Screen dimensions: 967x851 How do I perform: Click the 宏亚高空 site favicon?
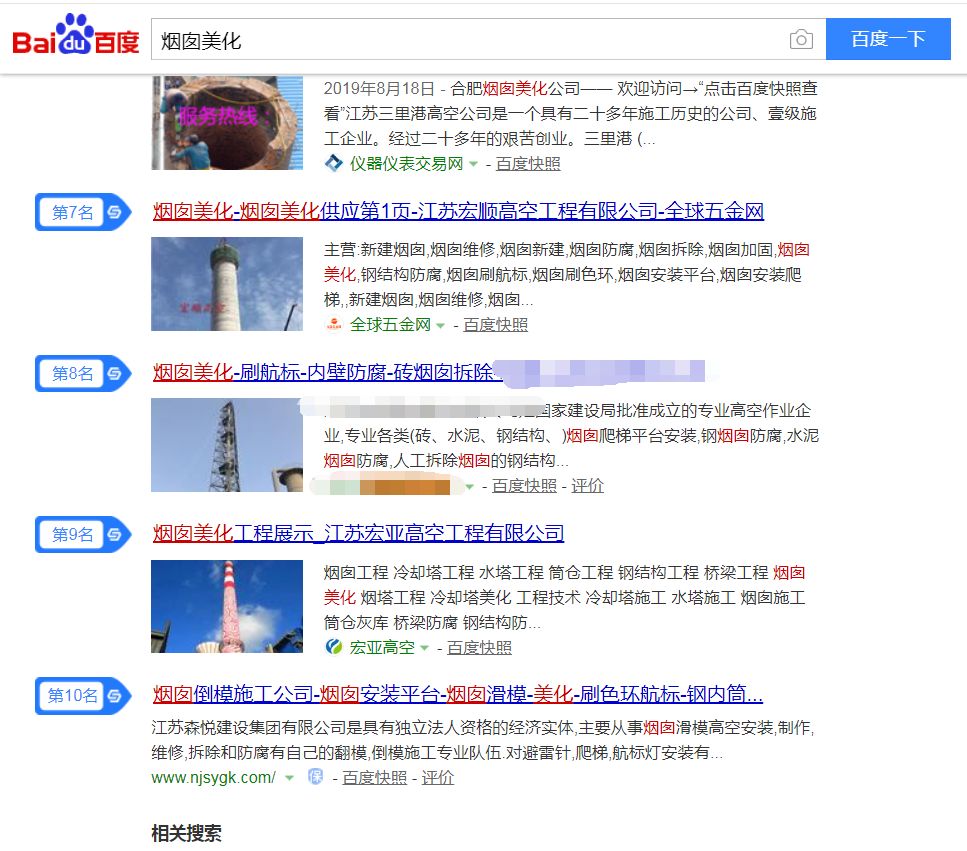pyautogui.click(x=334, y=647)
